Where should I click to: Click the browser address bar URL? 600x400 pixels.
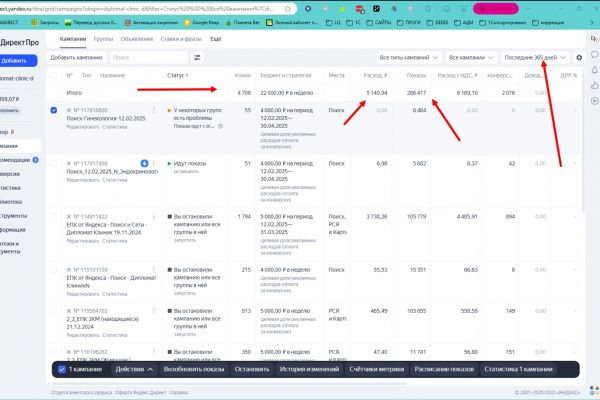point(137,8)
